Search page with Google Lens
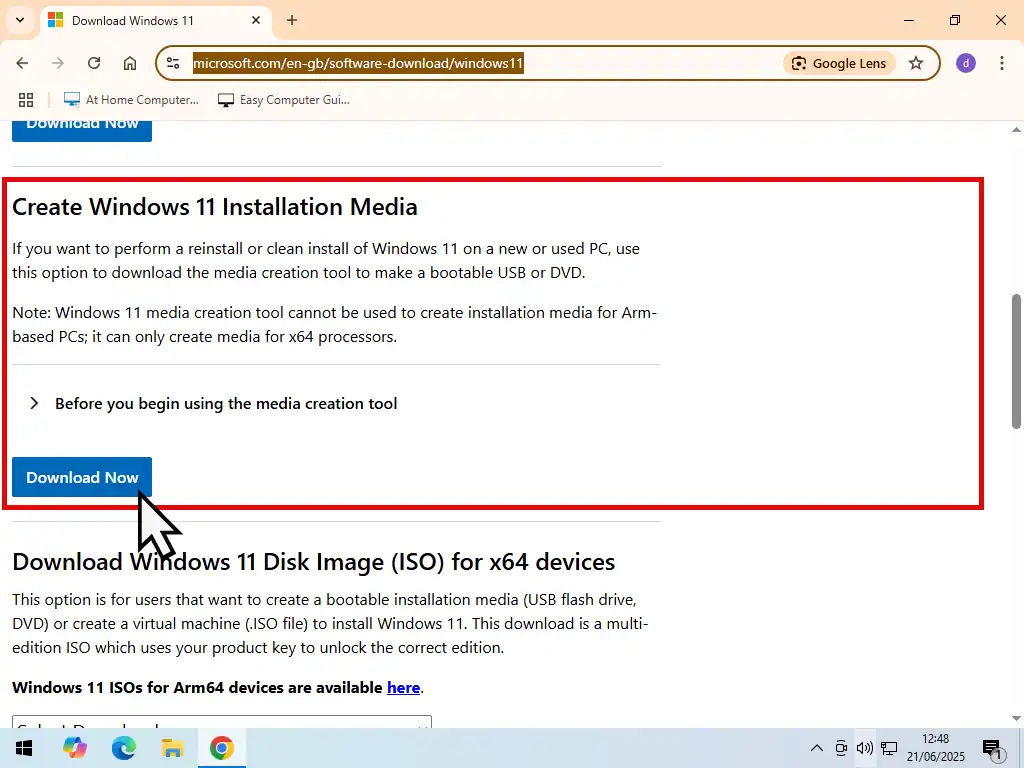Image resolution: width=1024 pixels, height=768 pixels. click(839, 63)
